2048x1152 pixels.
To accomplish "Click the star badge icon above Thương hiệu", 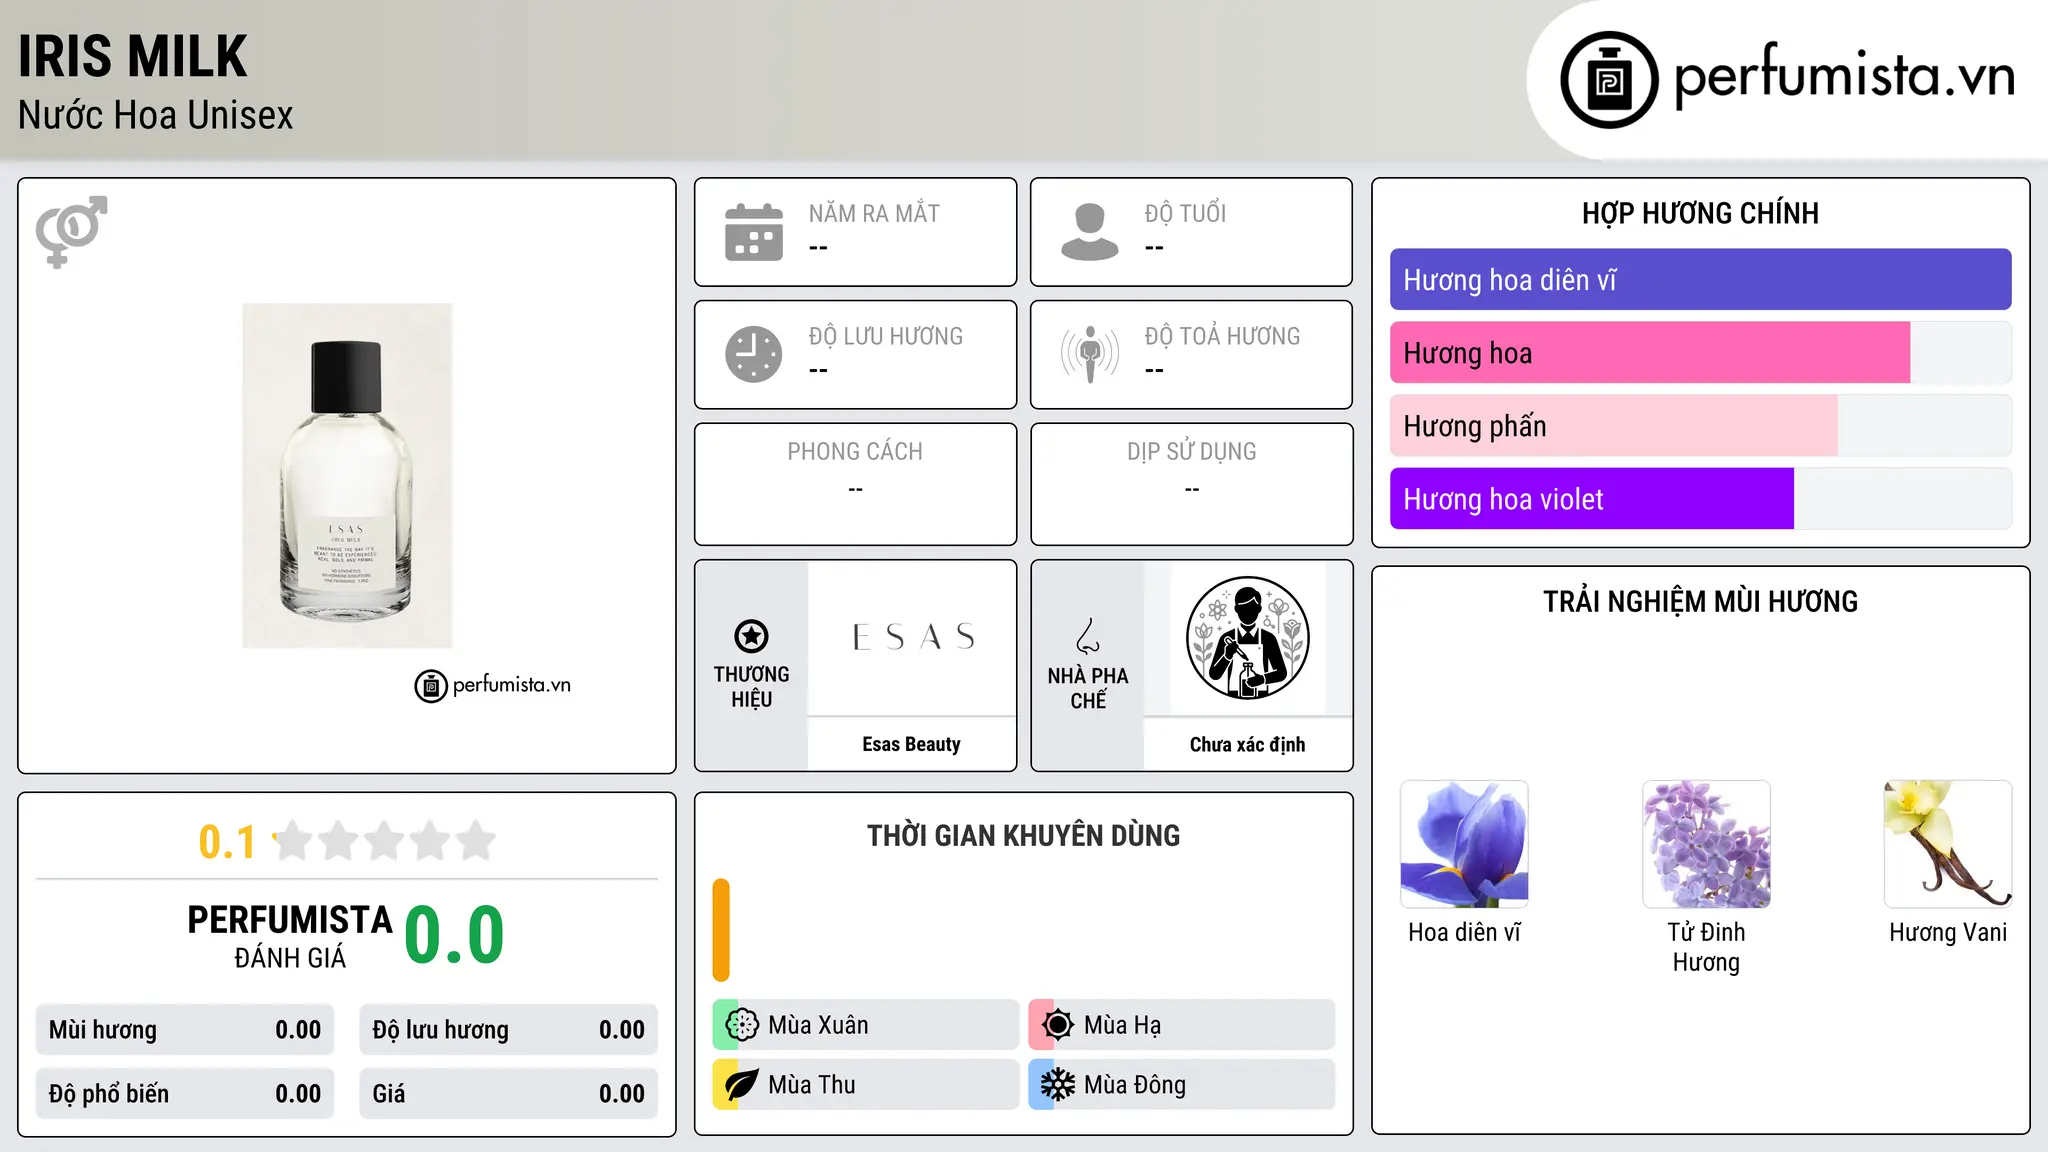I will pyautogui.click(x=751, y=636).
